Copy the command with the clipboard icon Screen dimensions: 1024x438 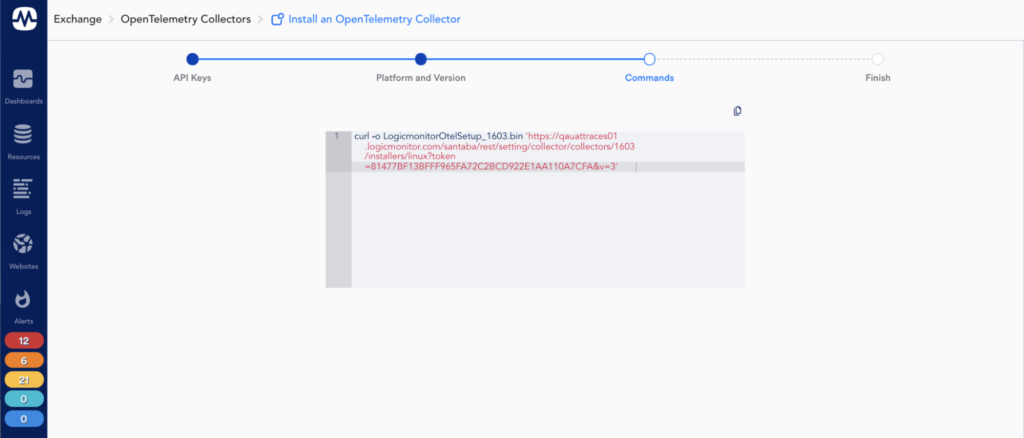pyautogui.click(x=737, y=111)
